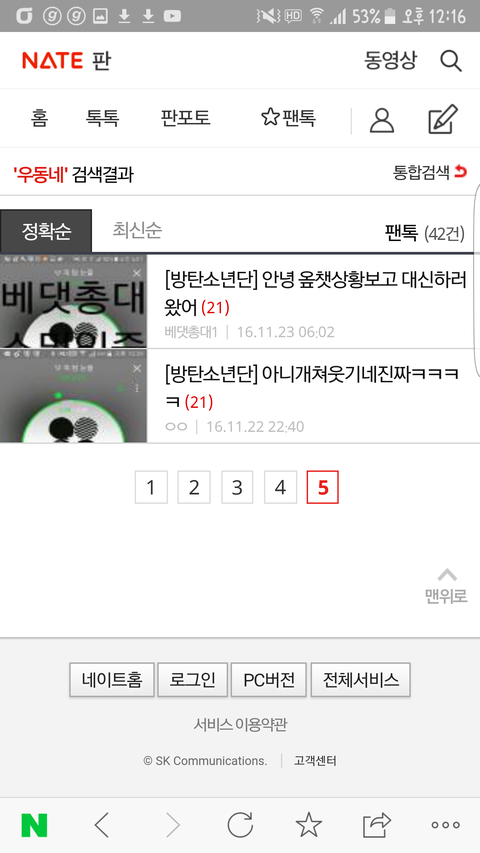Open the Naver N home icon
The width and height of the screenshot is (480, 853).
click(x=34, y=826)
